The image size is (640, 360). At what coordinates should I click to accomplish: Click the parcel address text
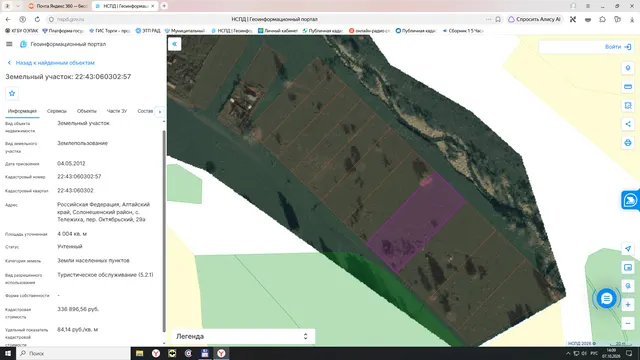(103, 212)
